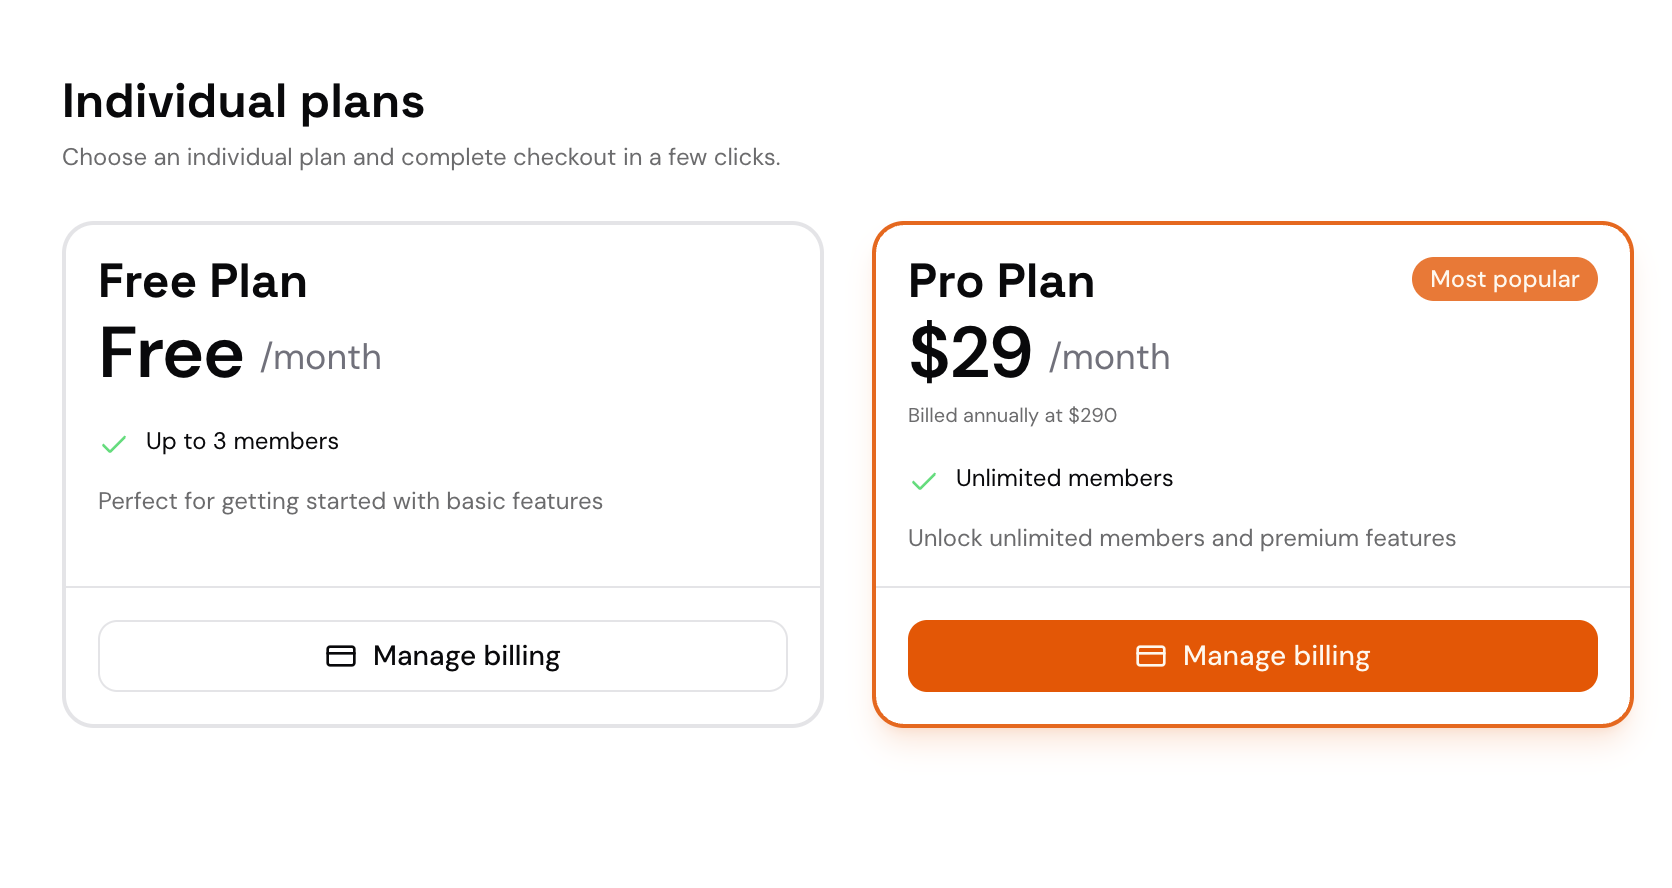Click the $29 price figure
Screen dimensions: 1672x888
click(970, 353)
